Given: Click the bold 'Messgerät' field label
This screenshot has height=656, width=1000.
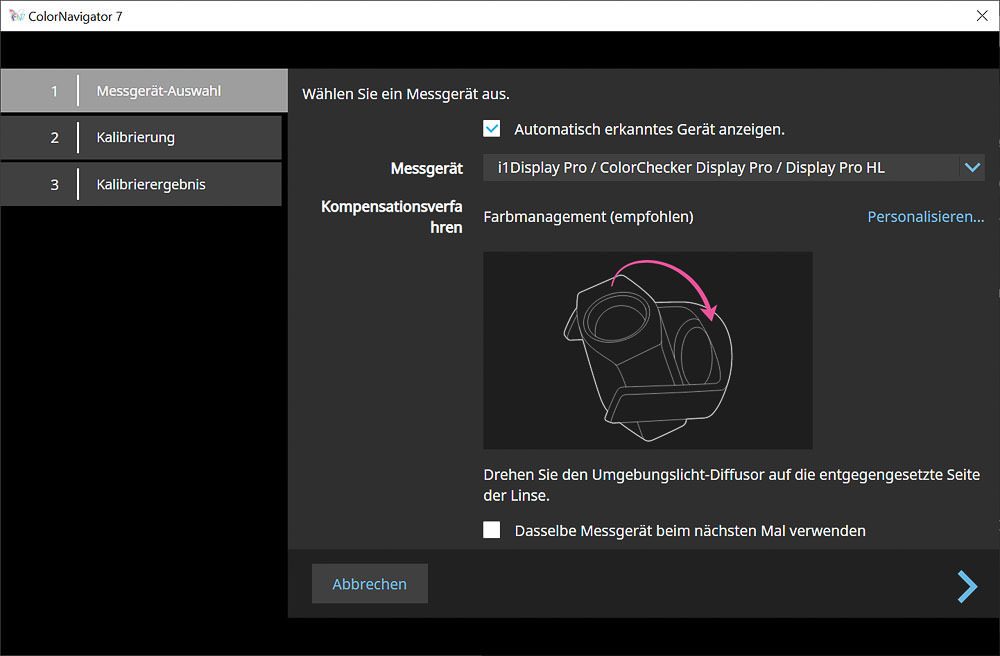Looking at the screenshot, I should point(426,168).
